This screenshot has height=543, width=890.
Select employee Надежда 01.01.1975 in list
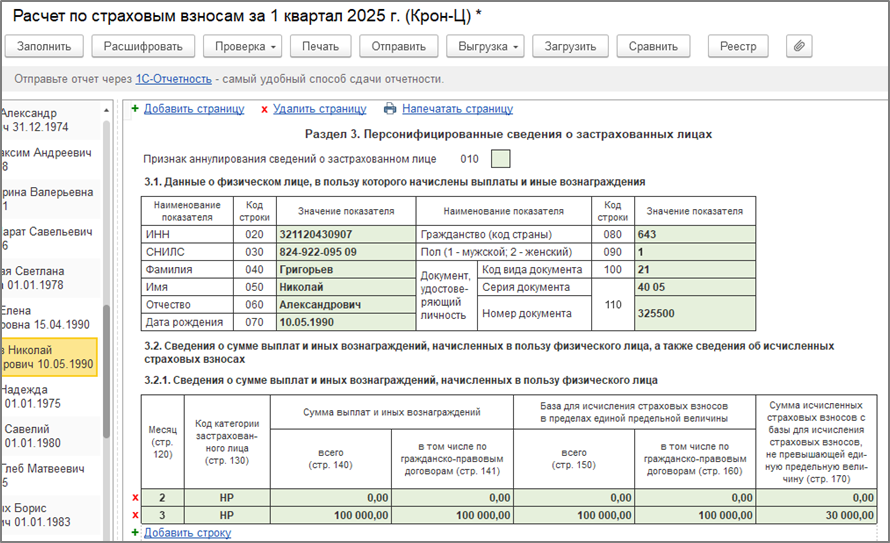pos(50,397)
